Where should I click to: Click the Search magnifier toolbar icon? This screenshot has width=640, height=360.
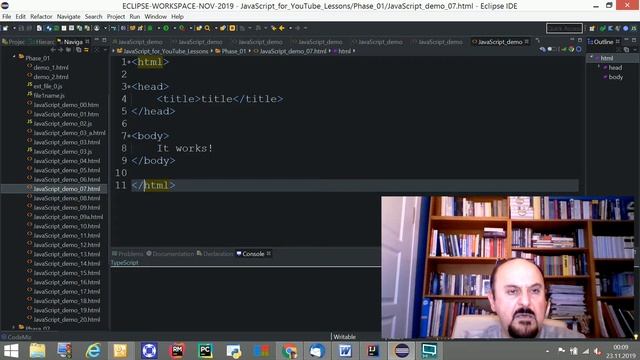[x=207, y=28]
